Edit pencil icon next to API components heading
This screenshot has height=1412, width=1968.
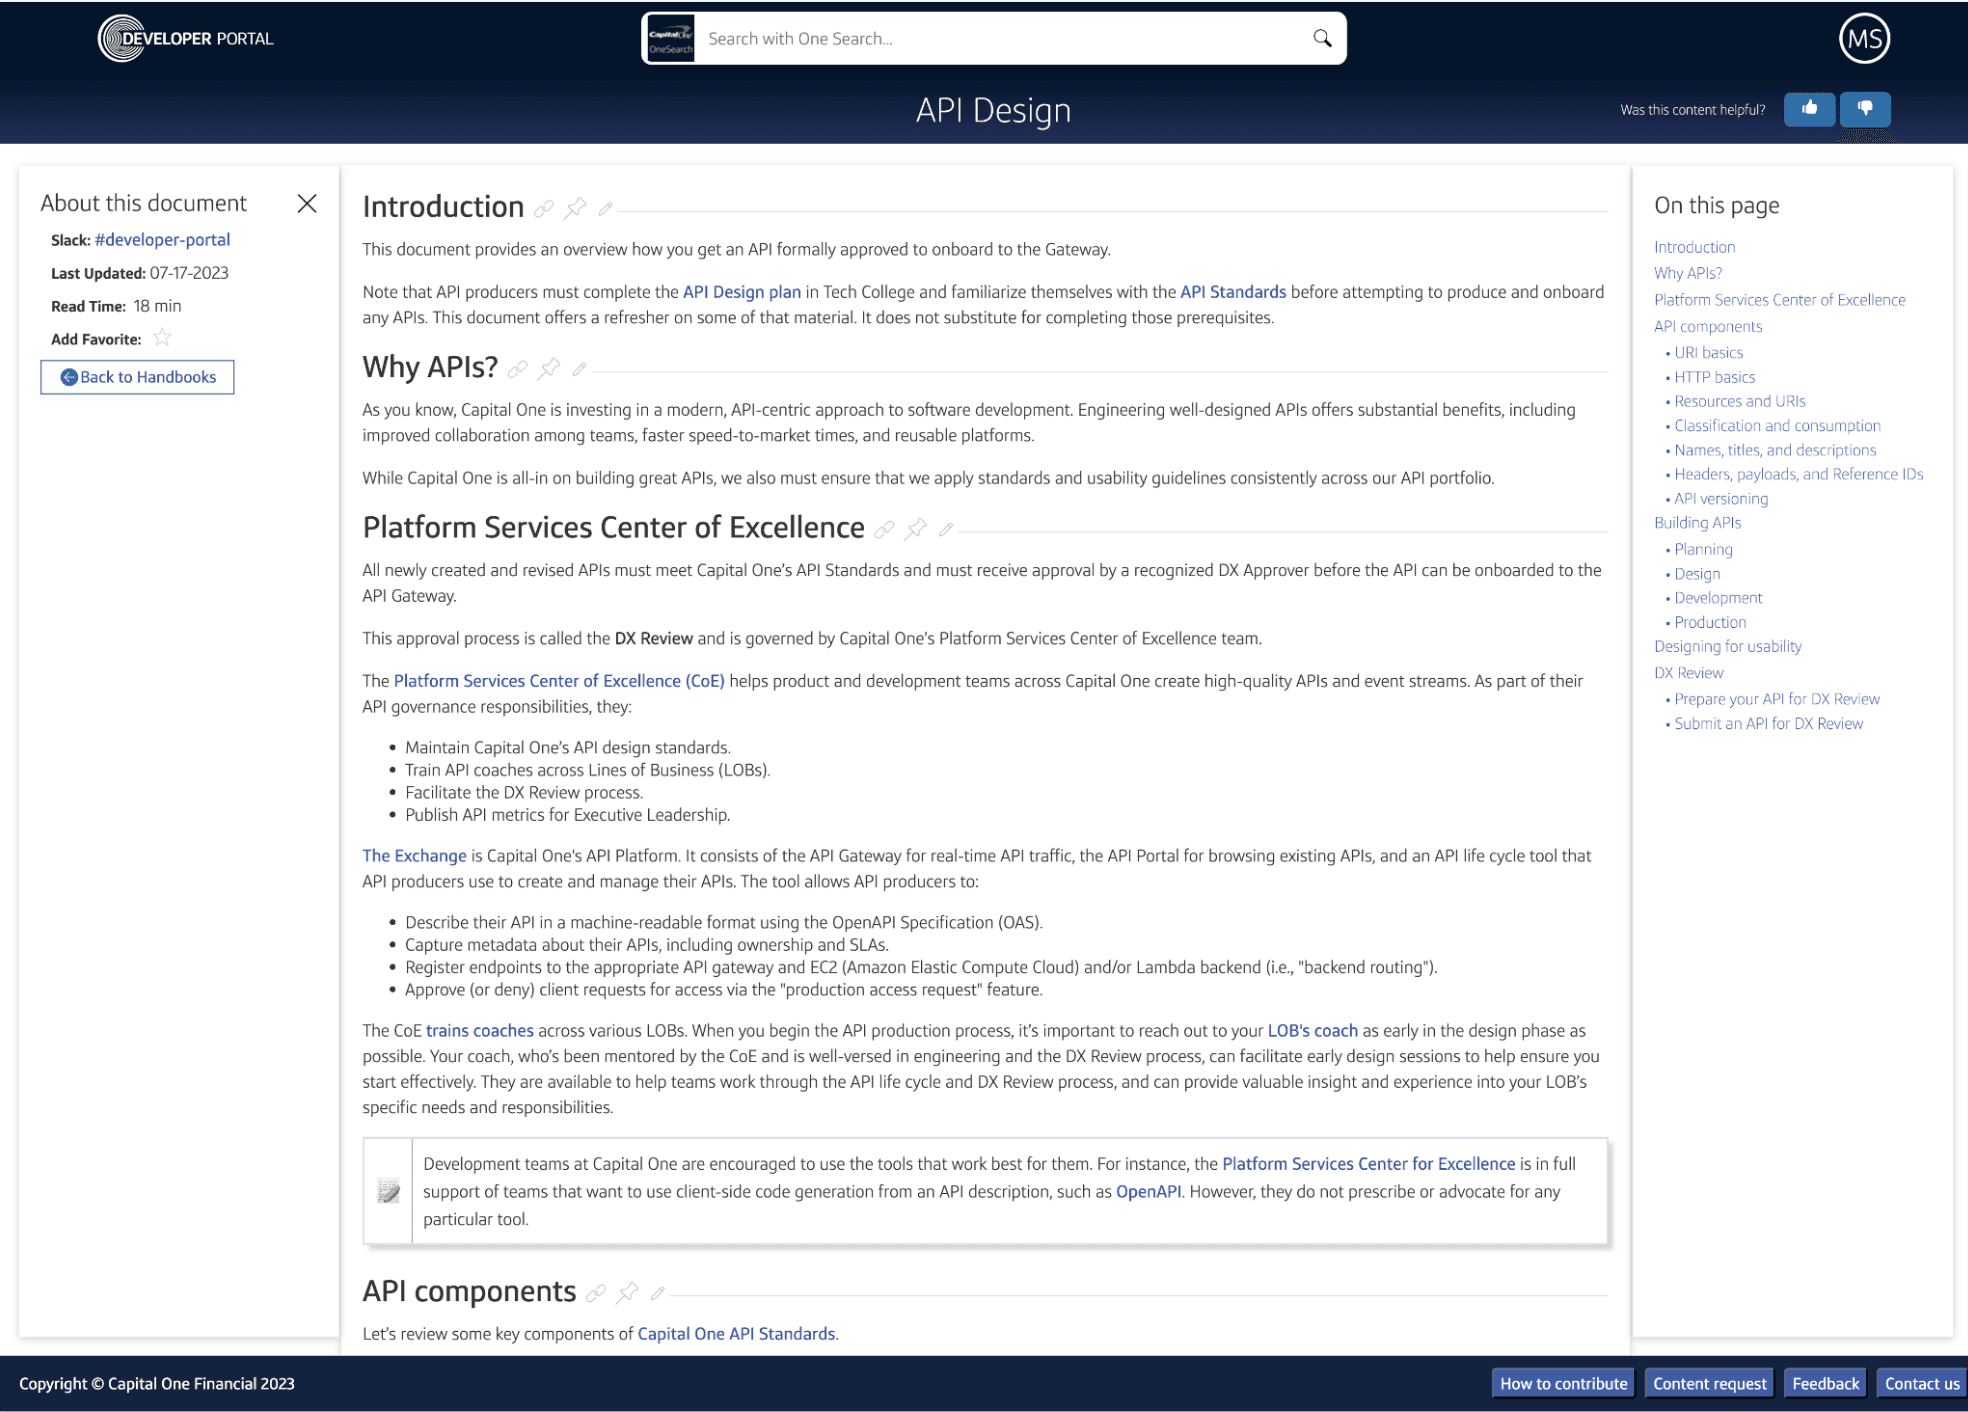click(x=657, y=1293)
